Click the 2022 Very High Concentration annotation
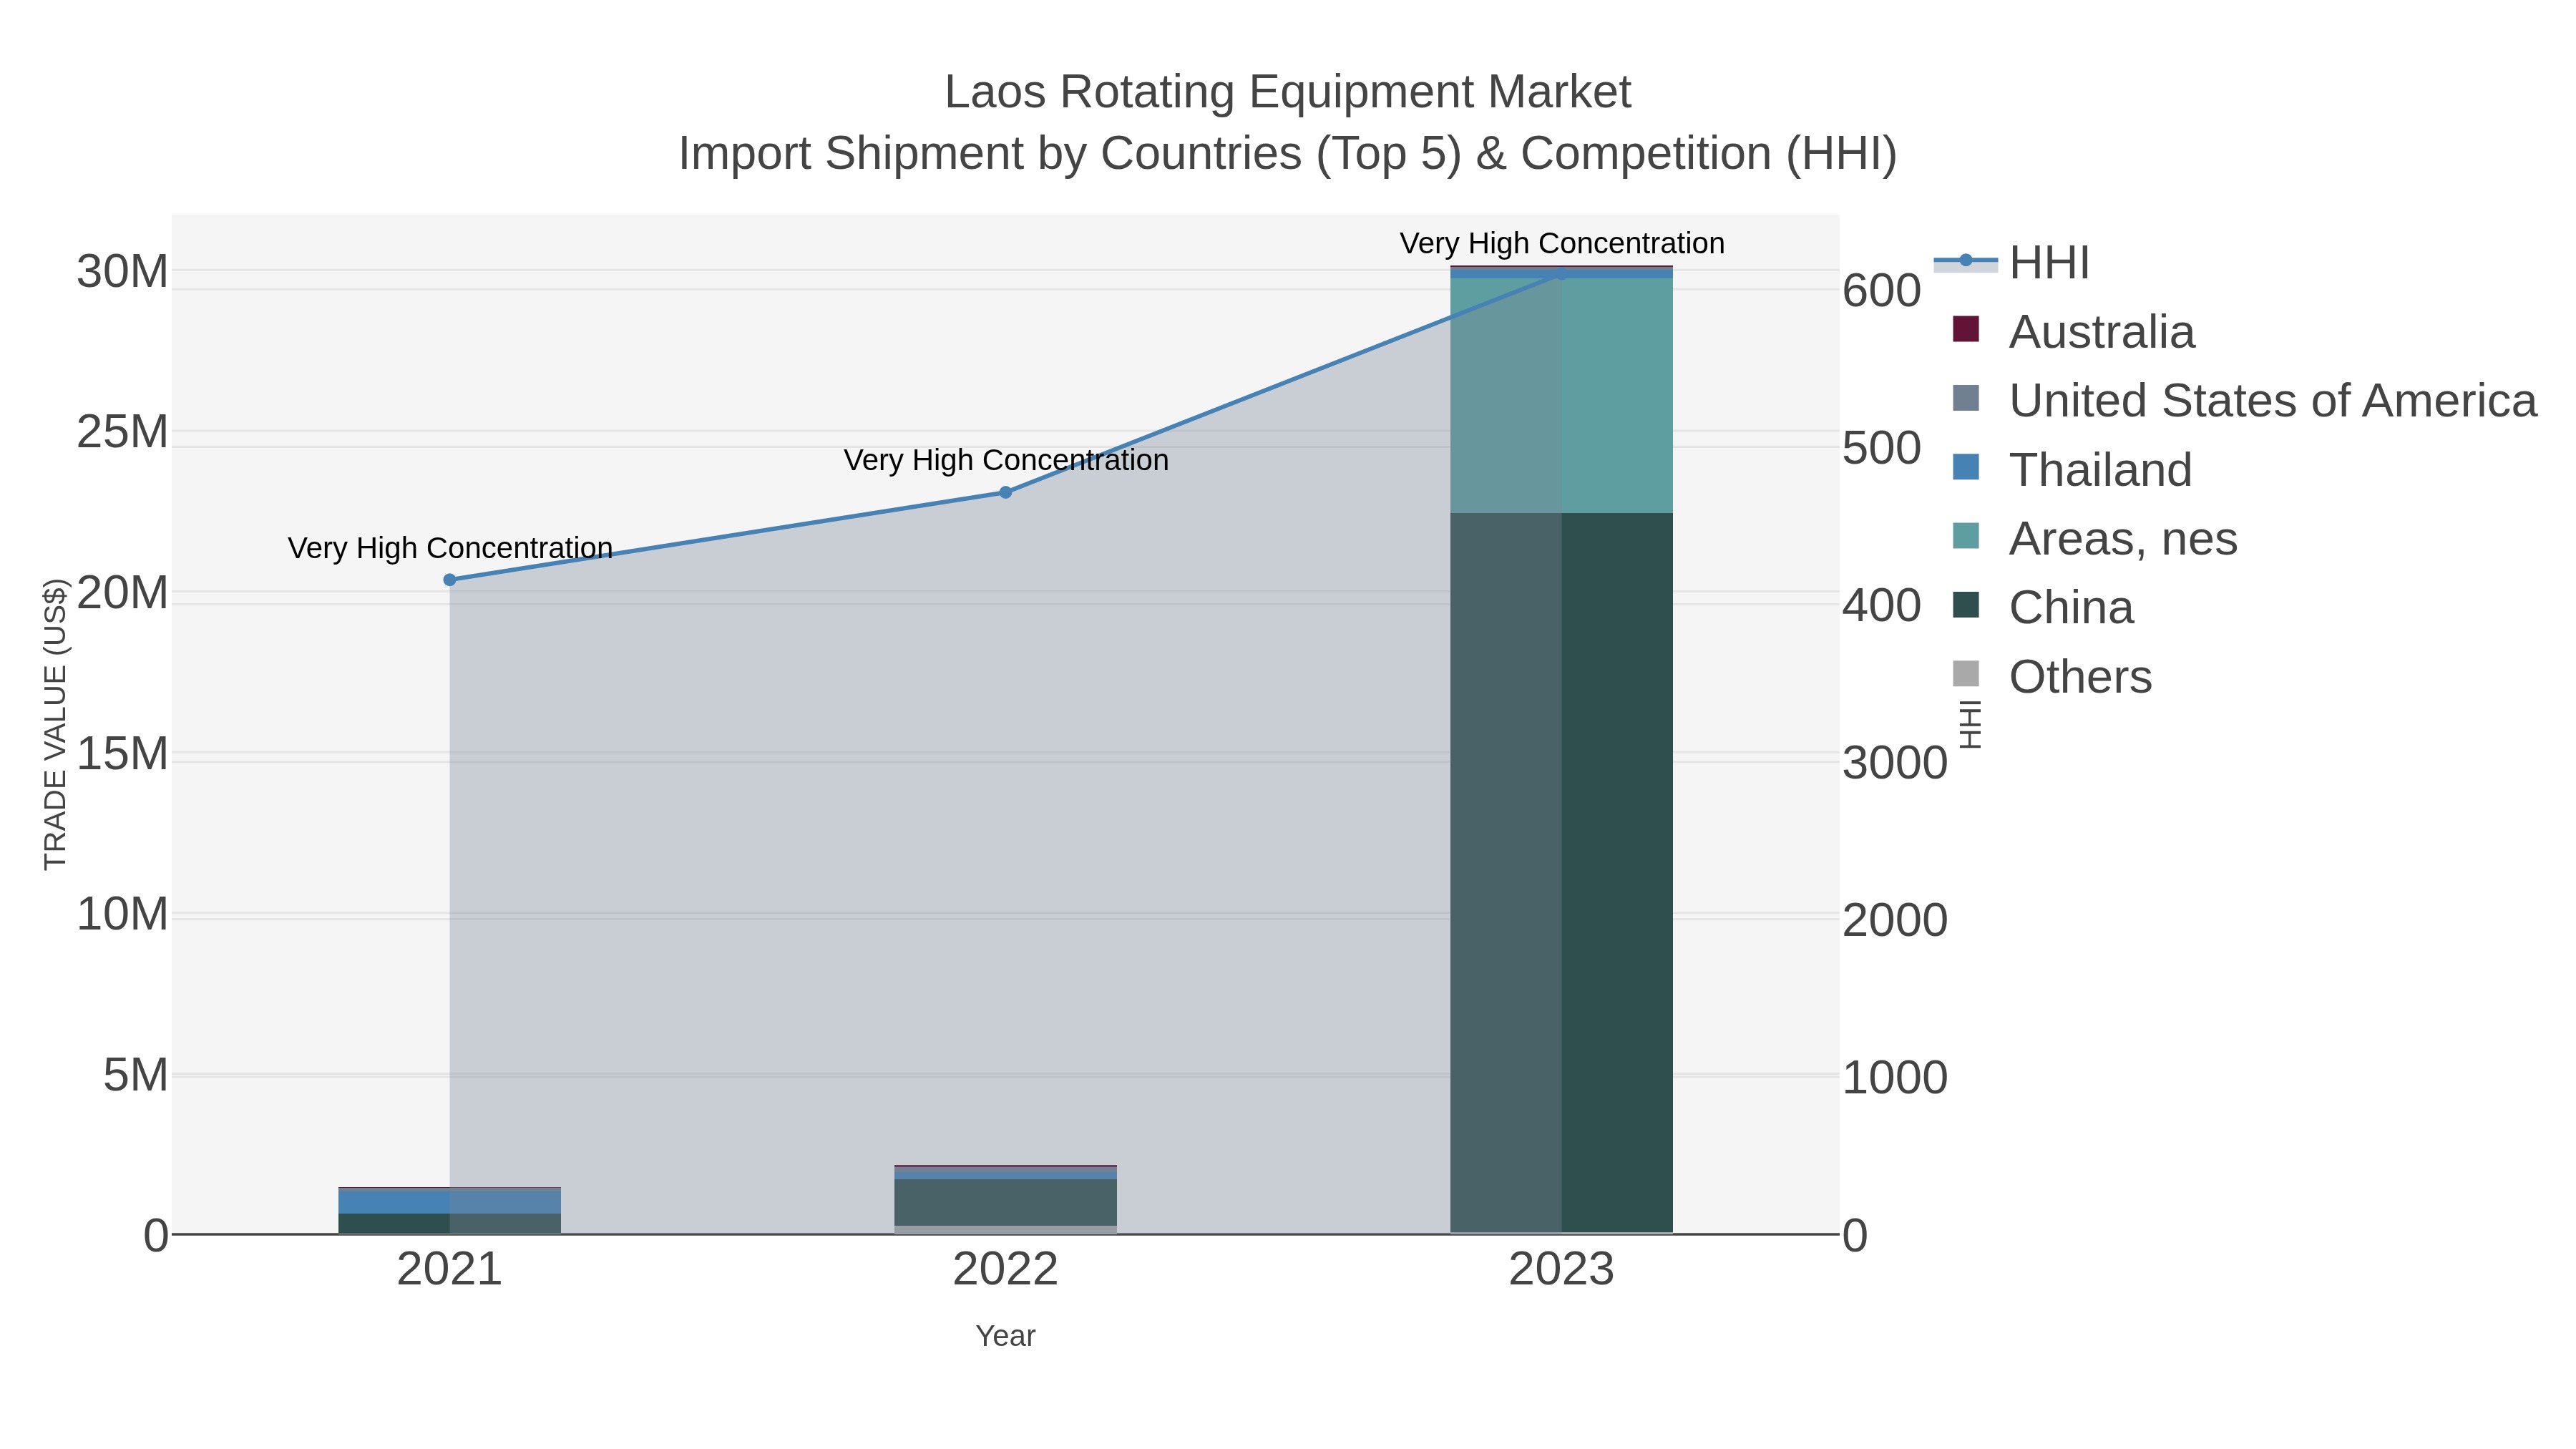The width and height of the screenshot is (2576, 1449). pyautogui.click(x=1006, y=460)
